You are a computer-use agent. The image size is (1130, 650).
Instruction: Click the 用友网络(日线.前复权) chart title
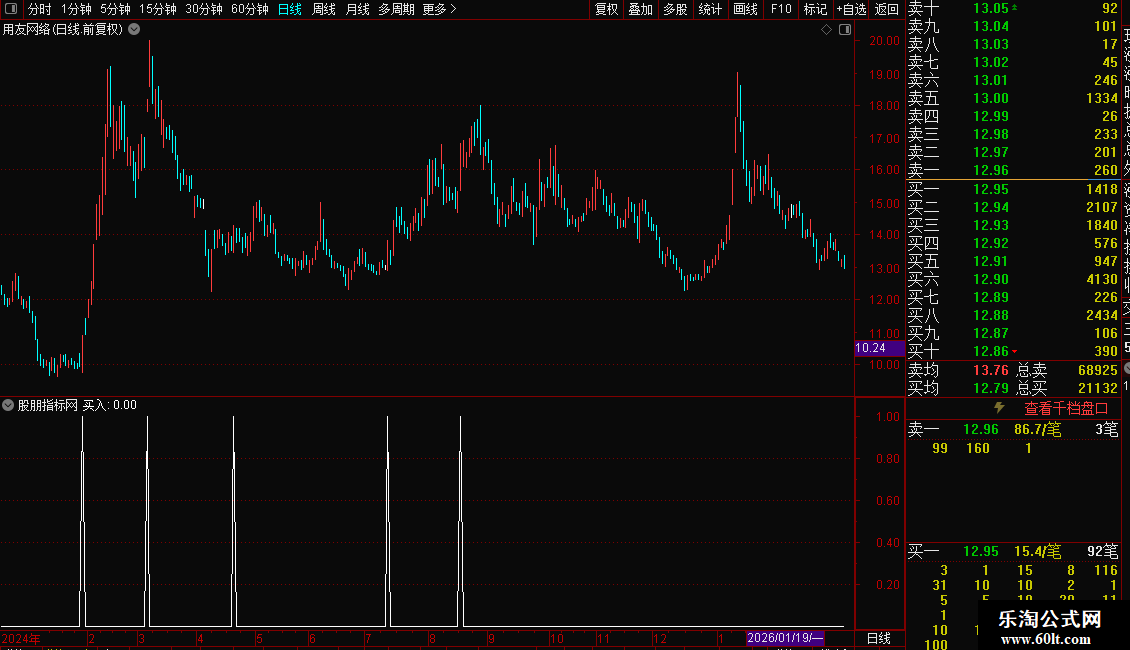pyautogui.click(x=63, y=30)
